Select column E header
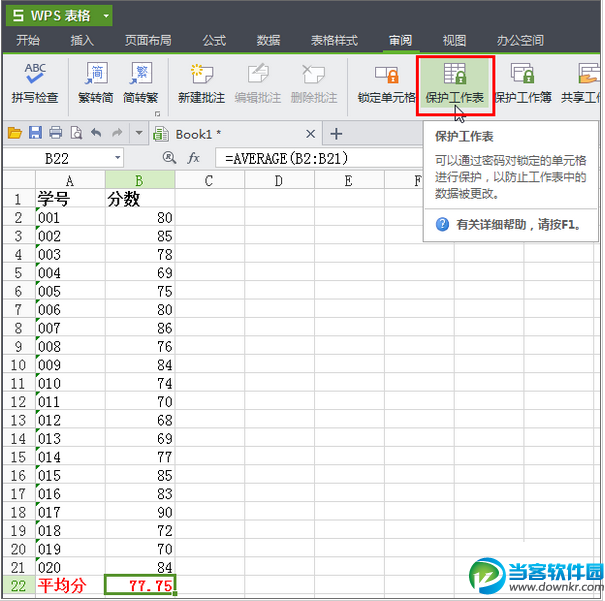 tap(349, 180)
